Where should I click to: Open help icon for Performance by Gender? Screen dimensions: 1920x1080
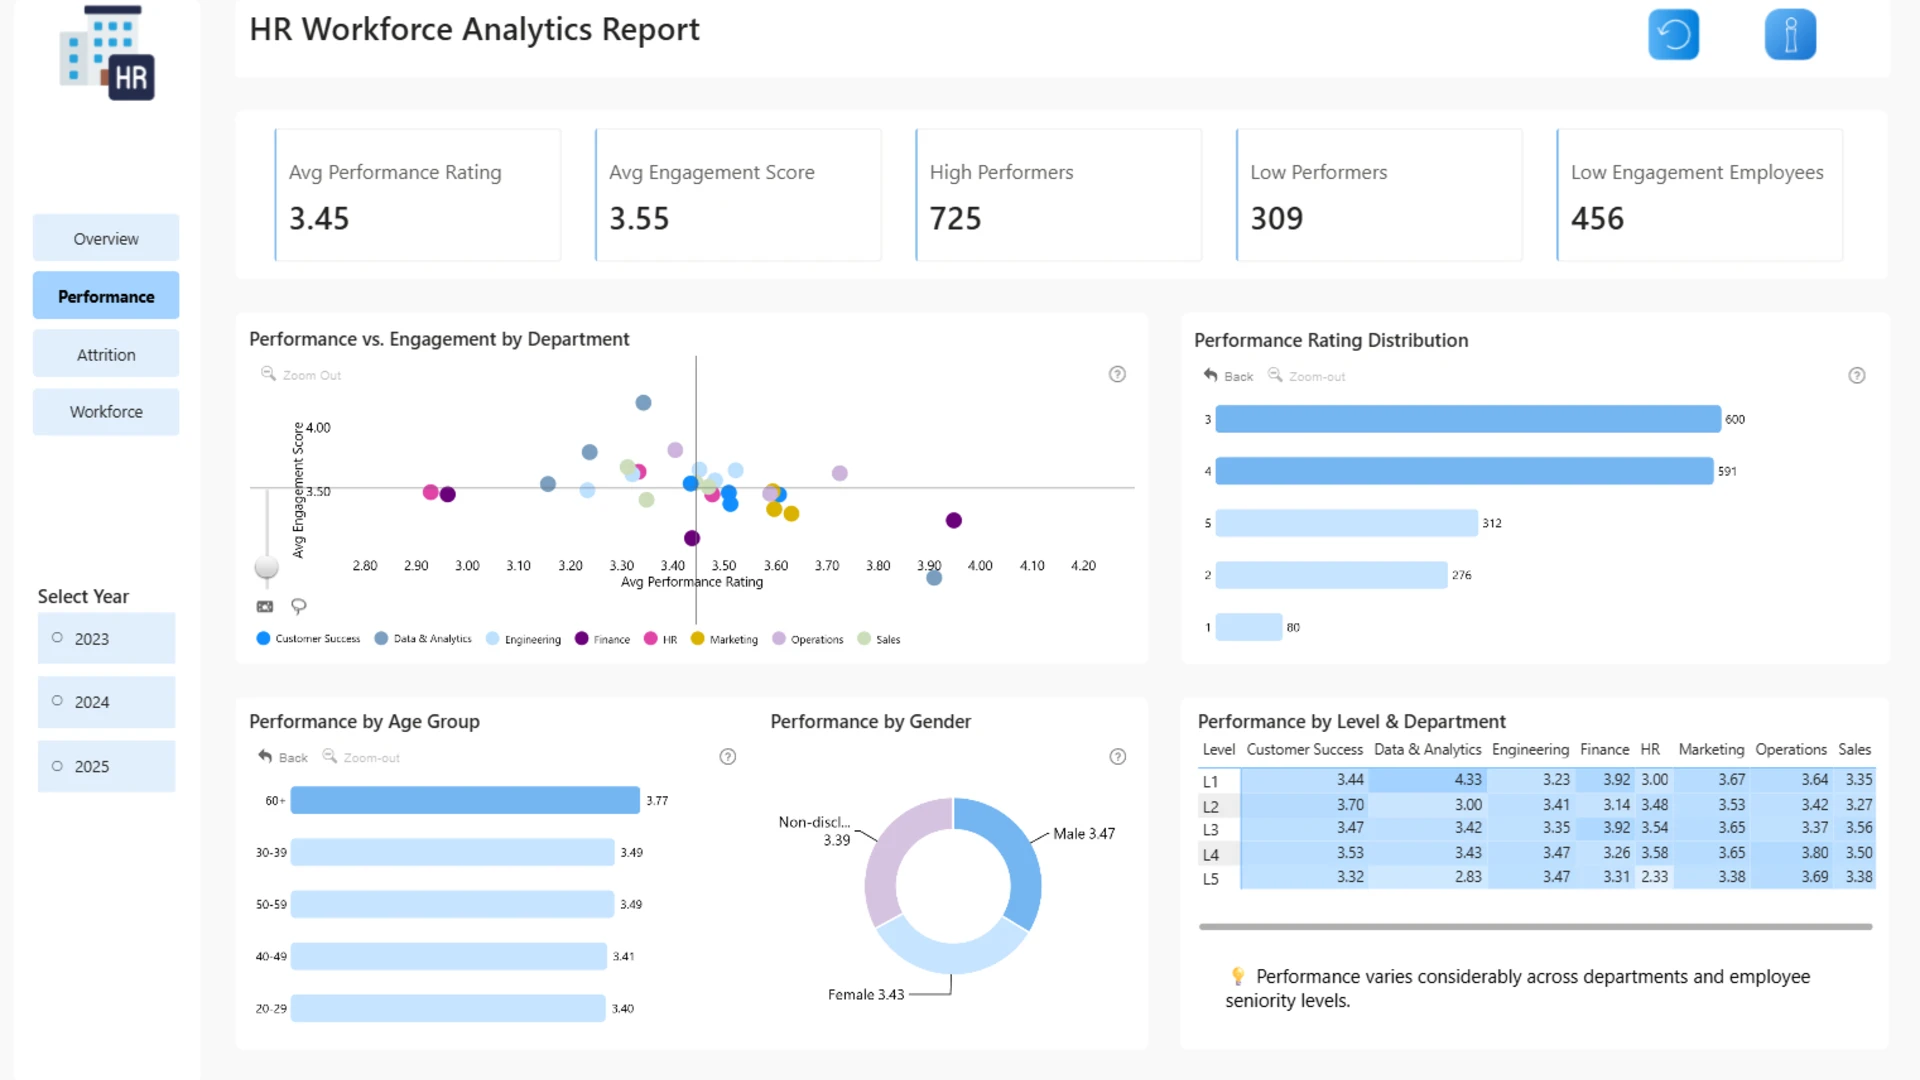[1117, 757]
